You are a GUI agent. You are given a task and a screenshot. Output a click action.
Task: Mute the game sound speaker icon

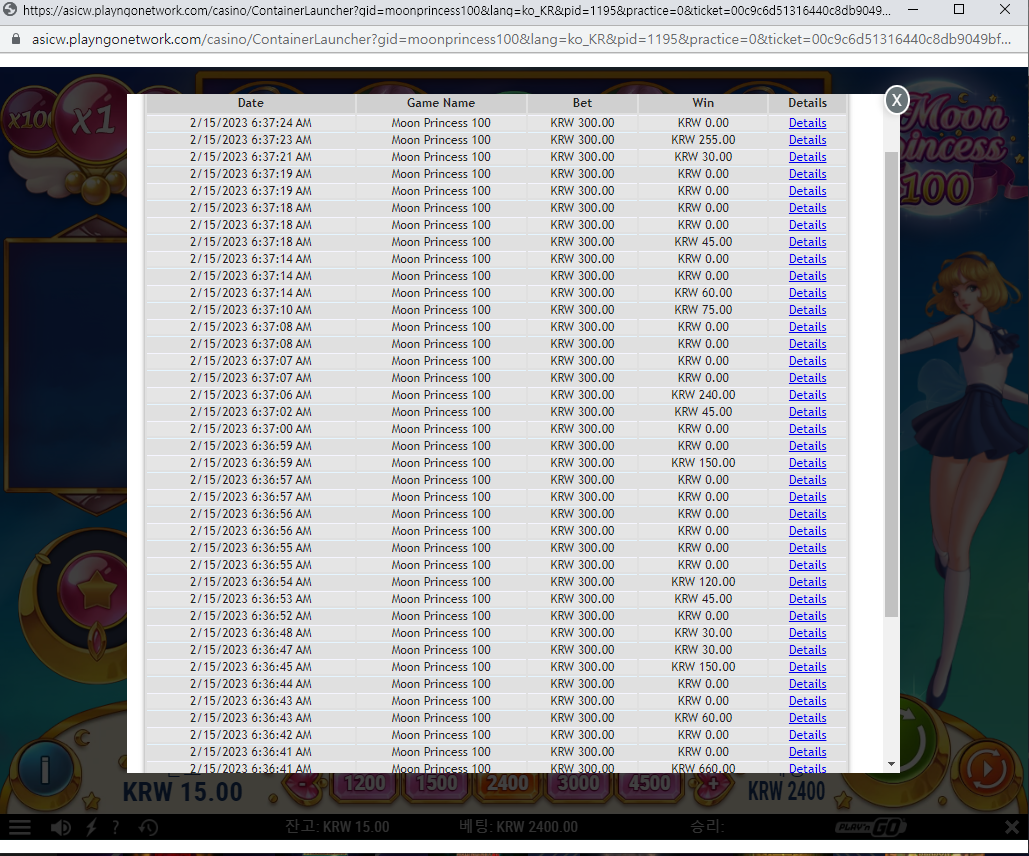click(x=60, y=827)
